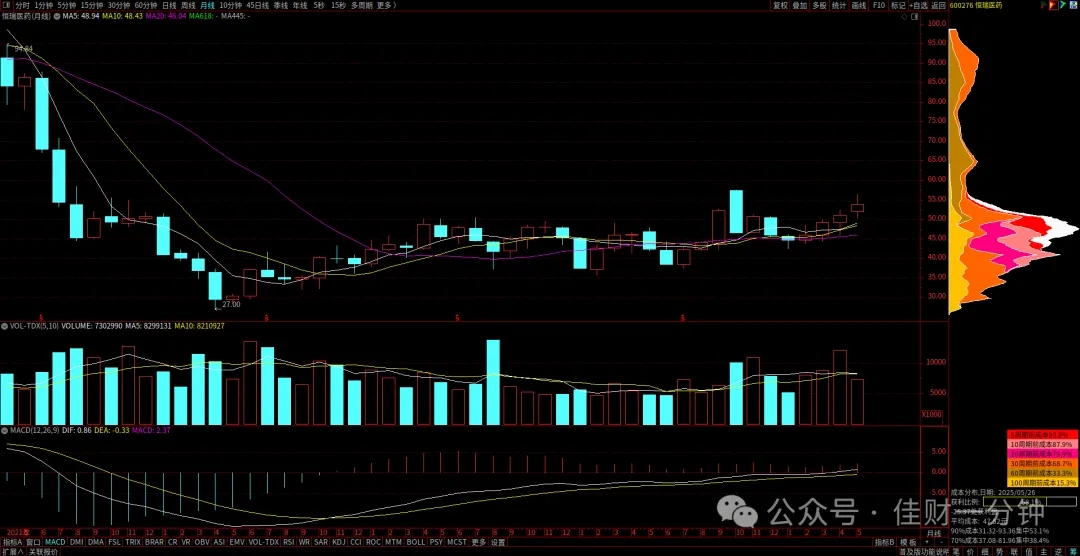Click the diamond icon below 标记
The height and width of the screenshot is (556, 1080).
(904, 17)
